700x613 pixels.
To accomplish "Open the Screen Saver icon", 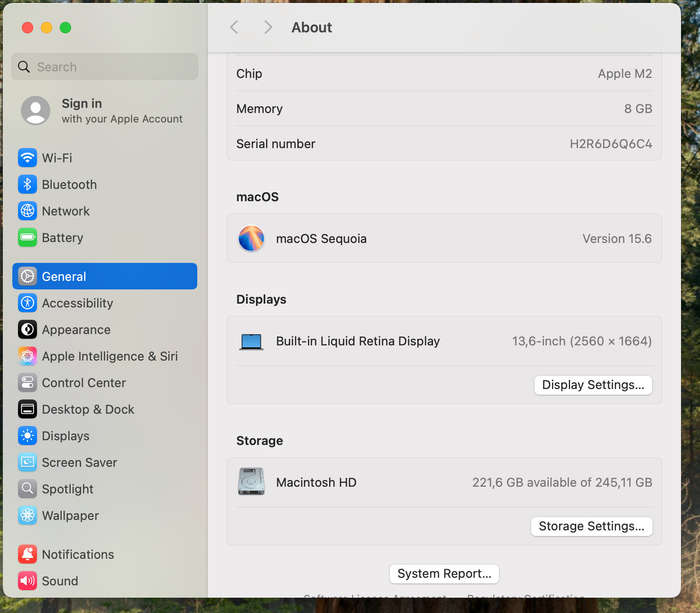I will pyautogui.click(x=27, y=463).
